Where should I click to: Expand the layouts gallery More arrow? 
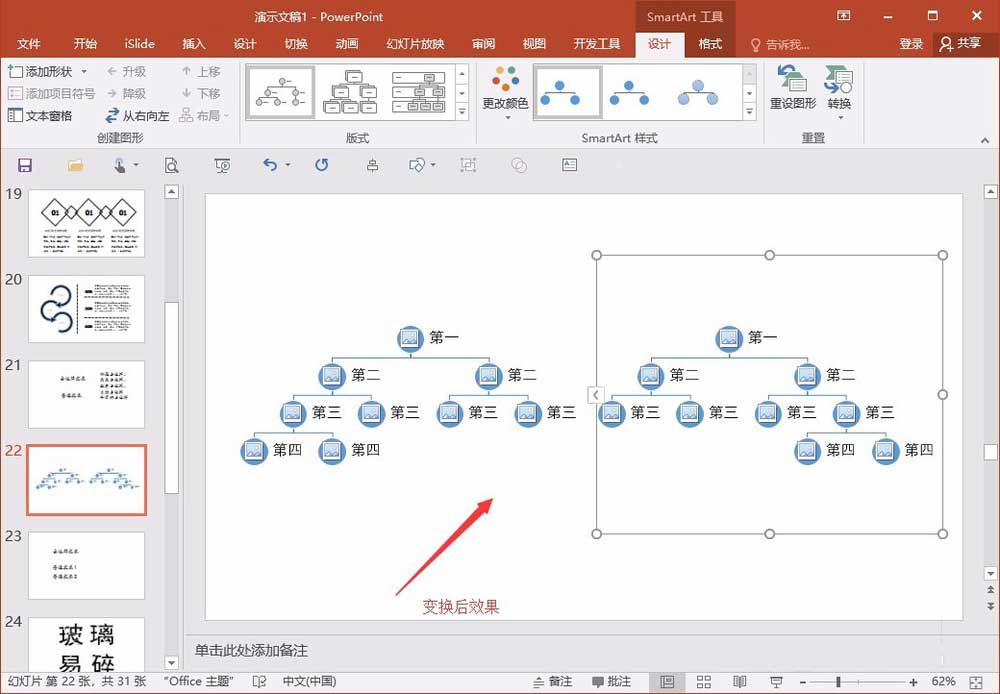pos(462,112)
